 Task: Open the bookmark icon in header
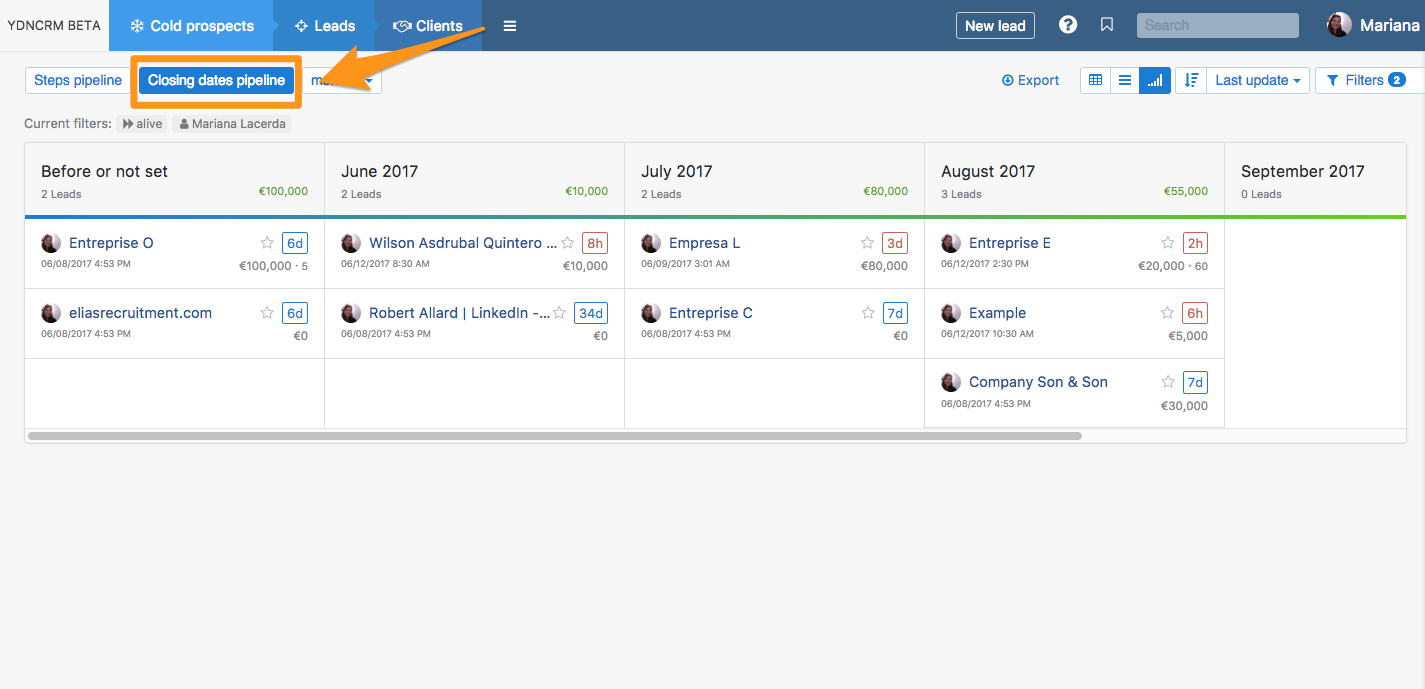click(x=1107, y=25)
